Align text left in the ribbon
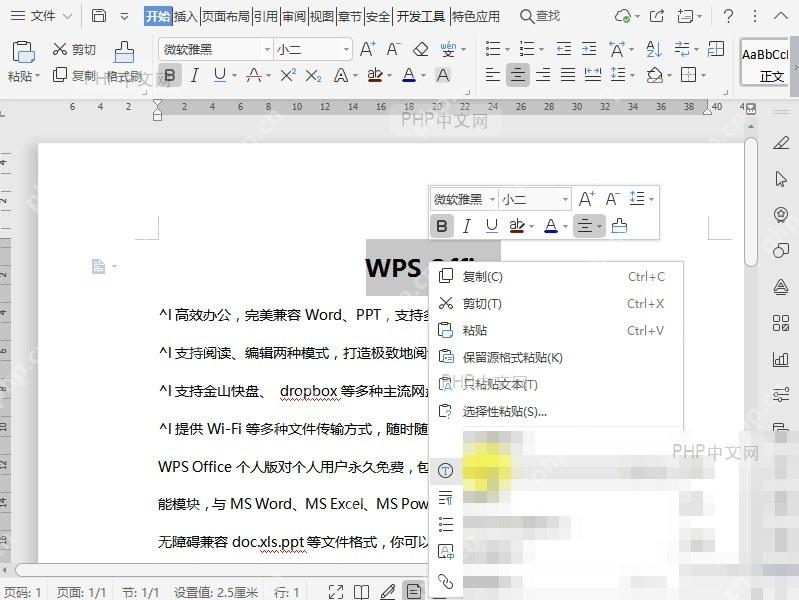Image resolution: width=799 pixels, height=600 pixels. [x=492, y=75]
